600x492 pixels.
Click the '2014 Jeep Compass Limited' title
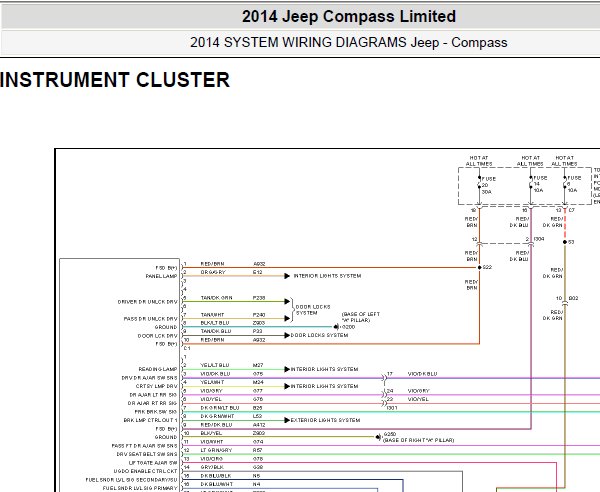[349, 16]
